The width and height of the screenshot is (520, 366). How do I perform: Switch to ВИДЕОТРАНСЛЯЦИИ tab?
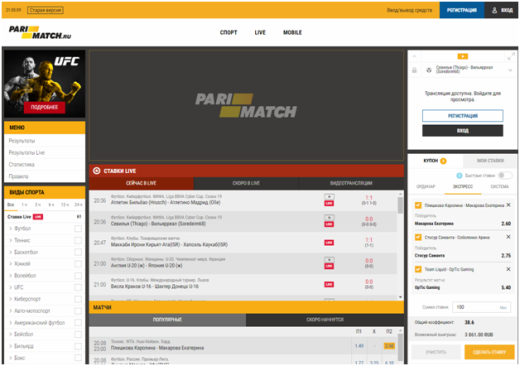pos(351,183)
